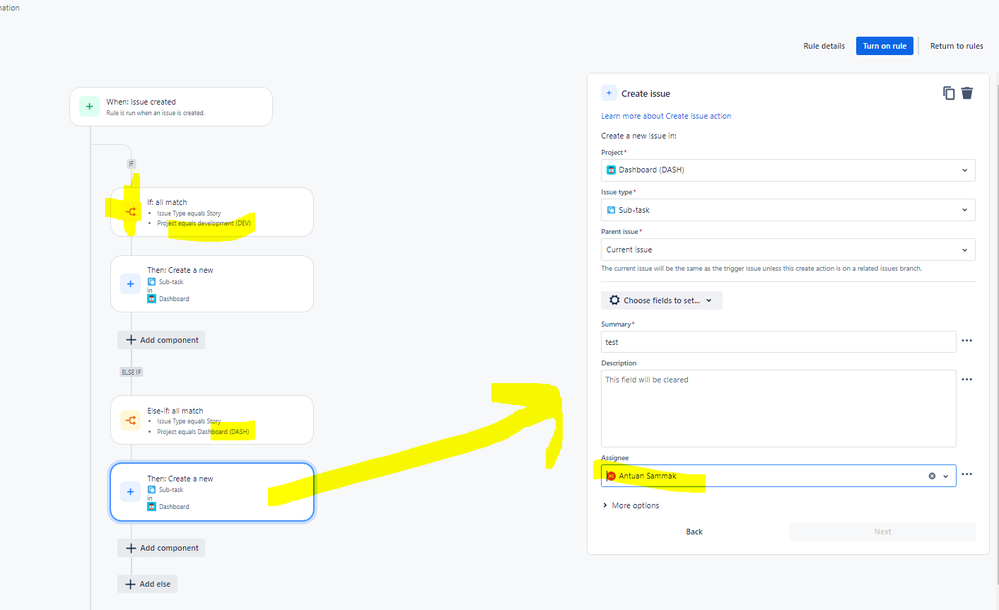
Task: Open the Project Dashboard (DASH) dropdown
Action: [x=788, y=170]
